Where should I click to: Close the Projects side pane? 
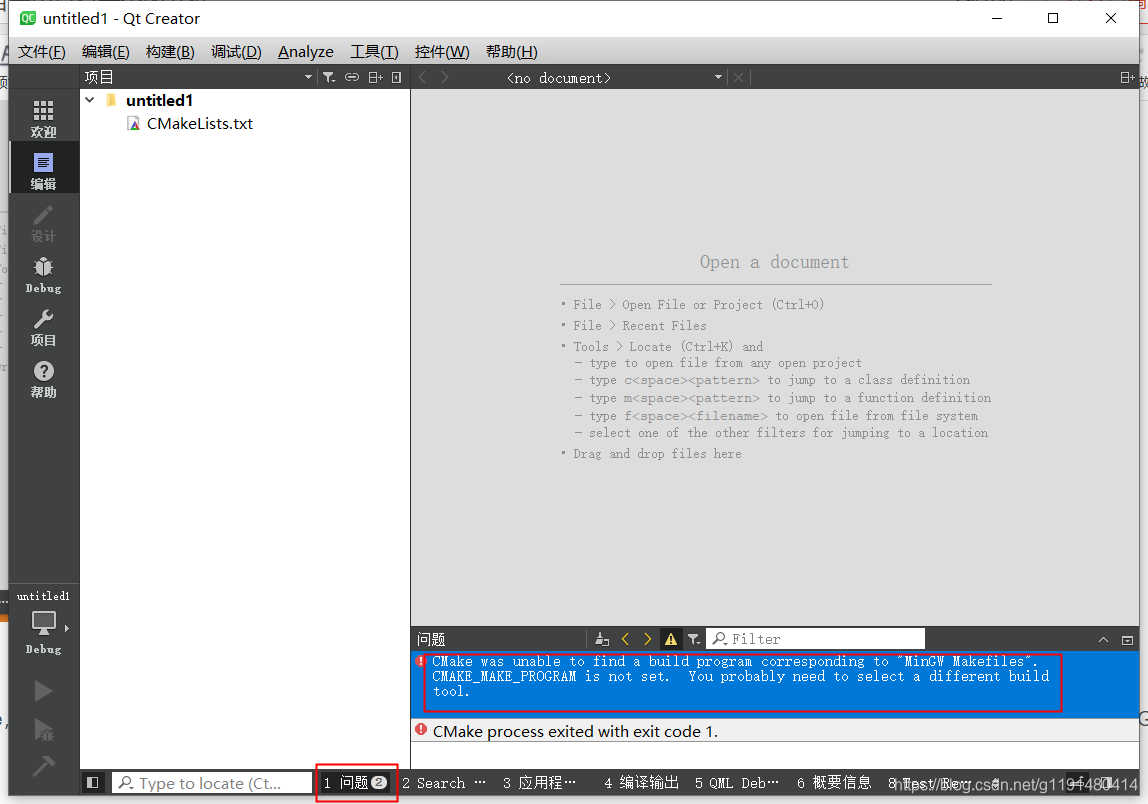(x=396, y=78)
